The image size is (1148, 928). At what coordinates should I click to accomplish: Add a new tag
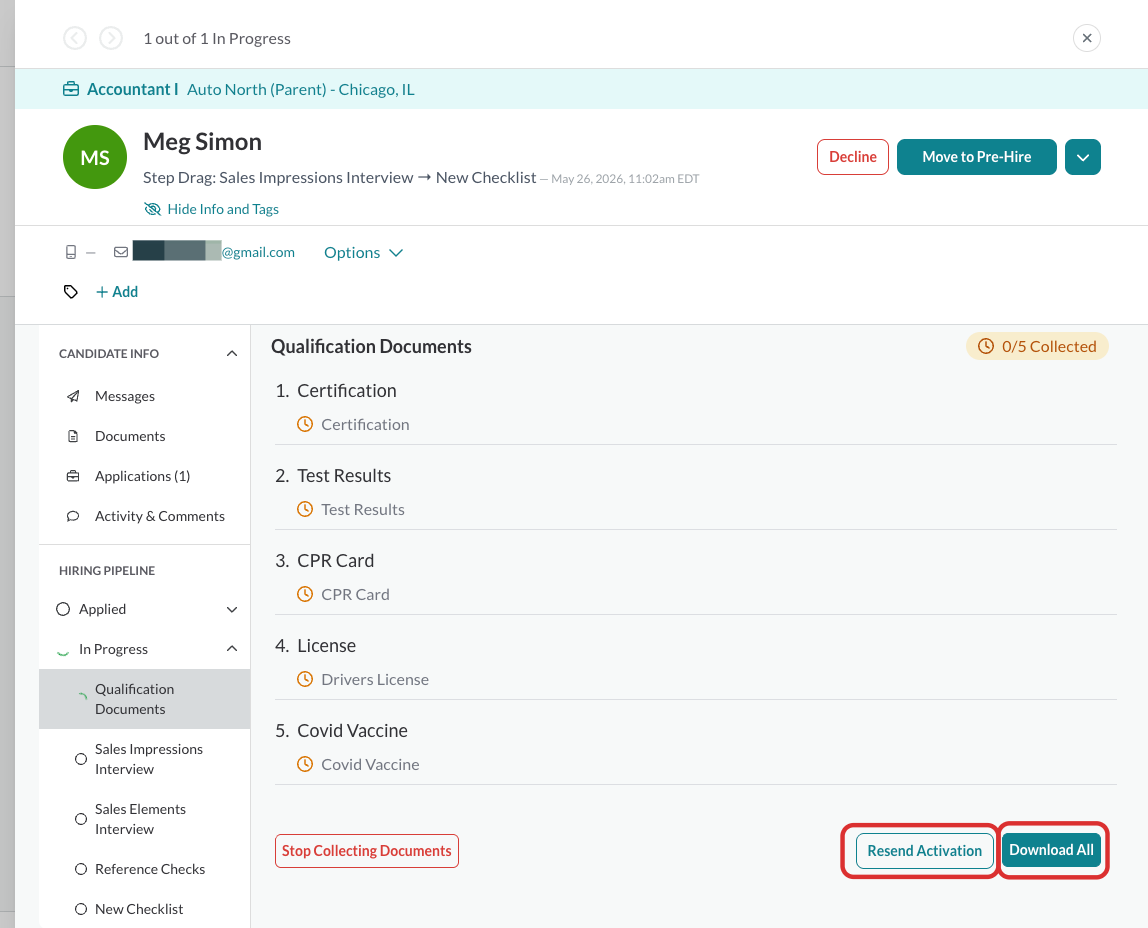(117, 292)
